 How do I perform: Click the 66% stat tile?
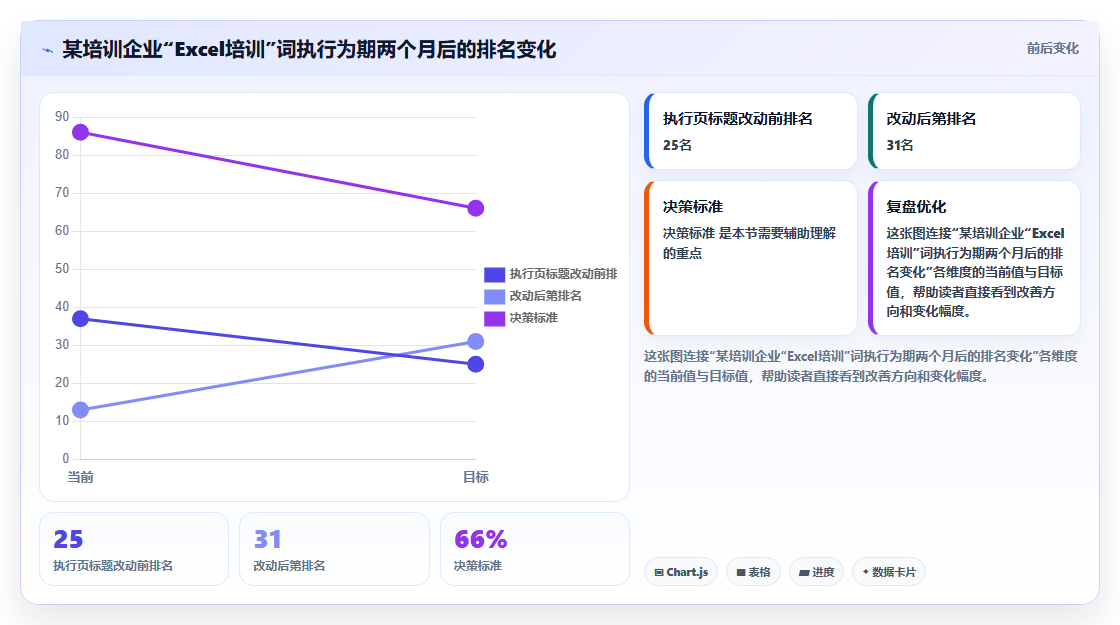(x=535, y=549)
